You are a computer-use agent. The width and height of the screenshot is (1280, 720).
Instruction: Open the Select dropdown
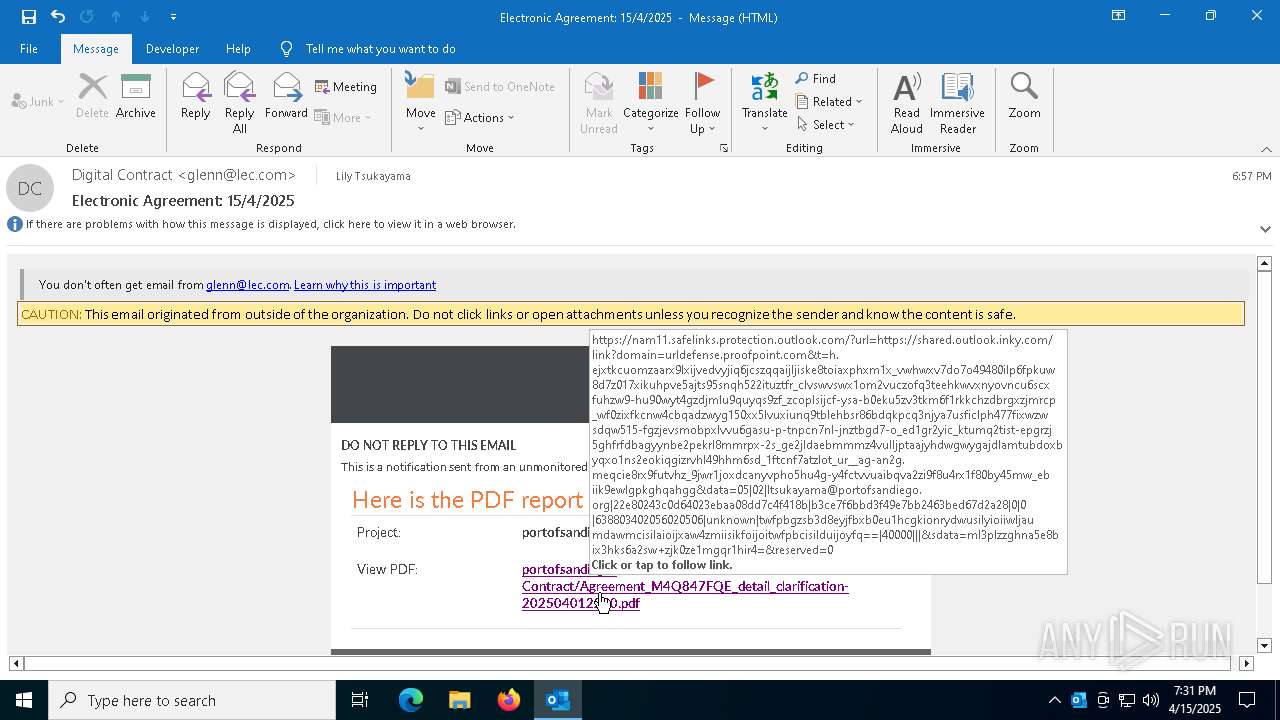[826, 124]
